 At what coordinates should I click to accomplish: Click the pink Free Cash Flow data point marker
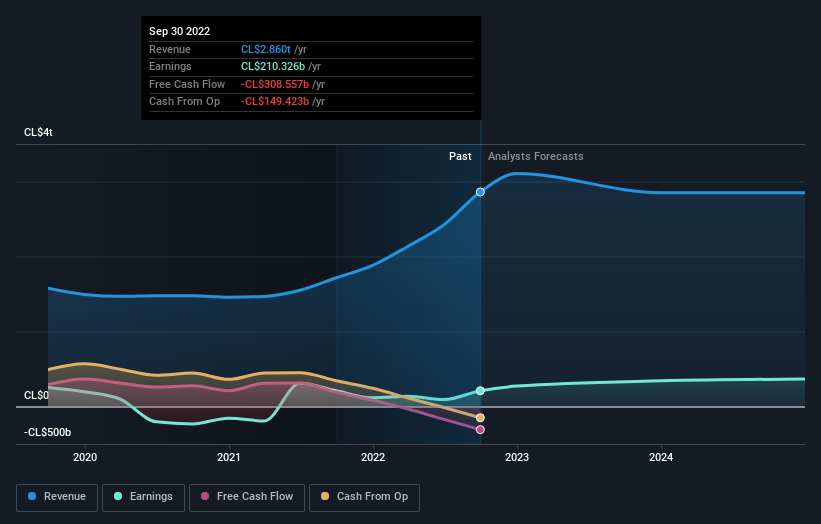[480, 430]
